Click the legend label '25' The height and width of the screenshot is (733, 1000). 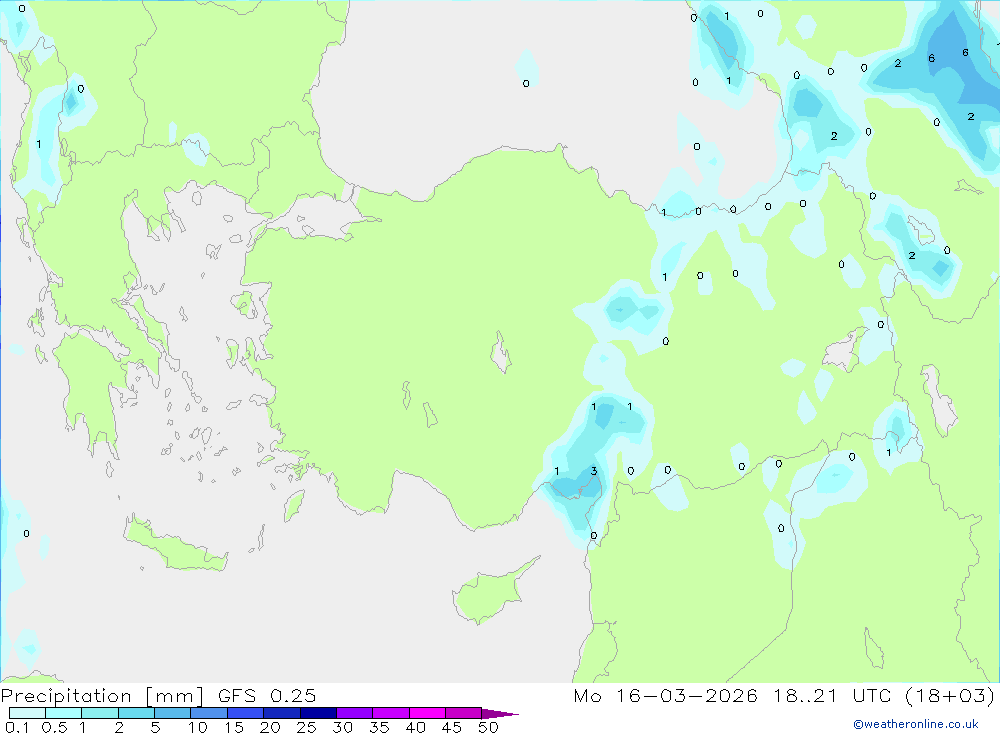pos(307,727)
